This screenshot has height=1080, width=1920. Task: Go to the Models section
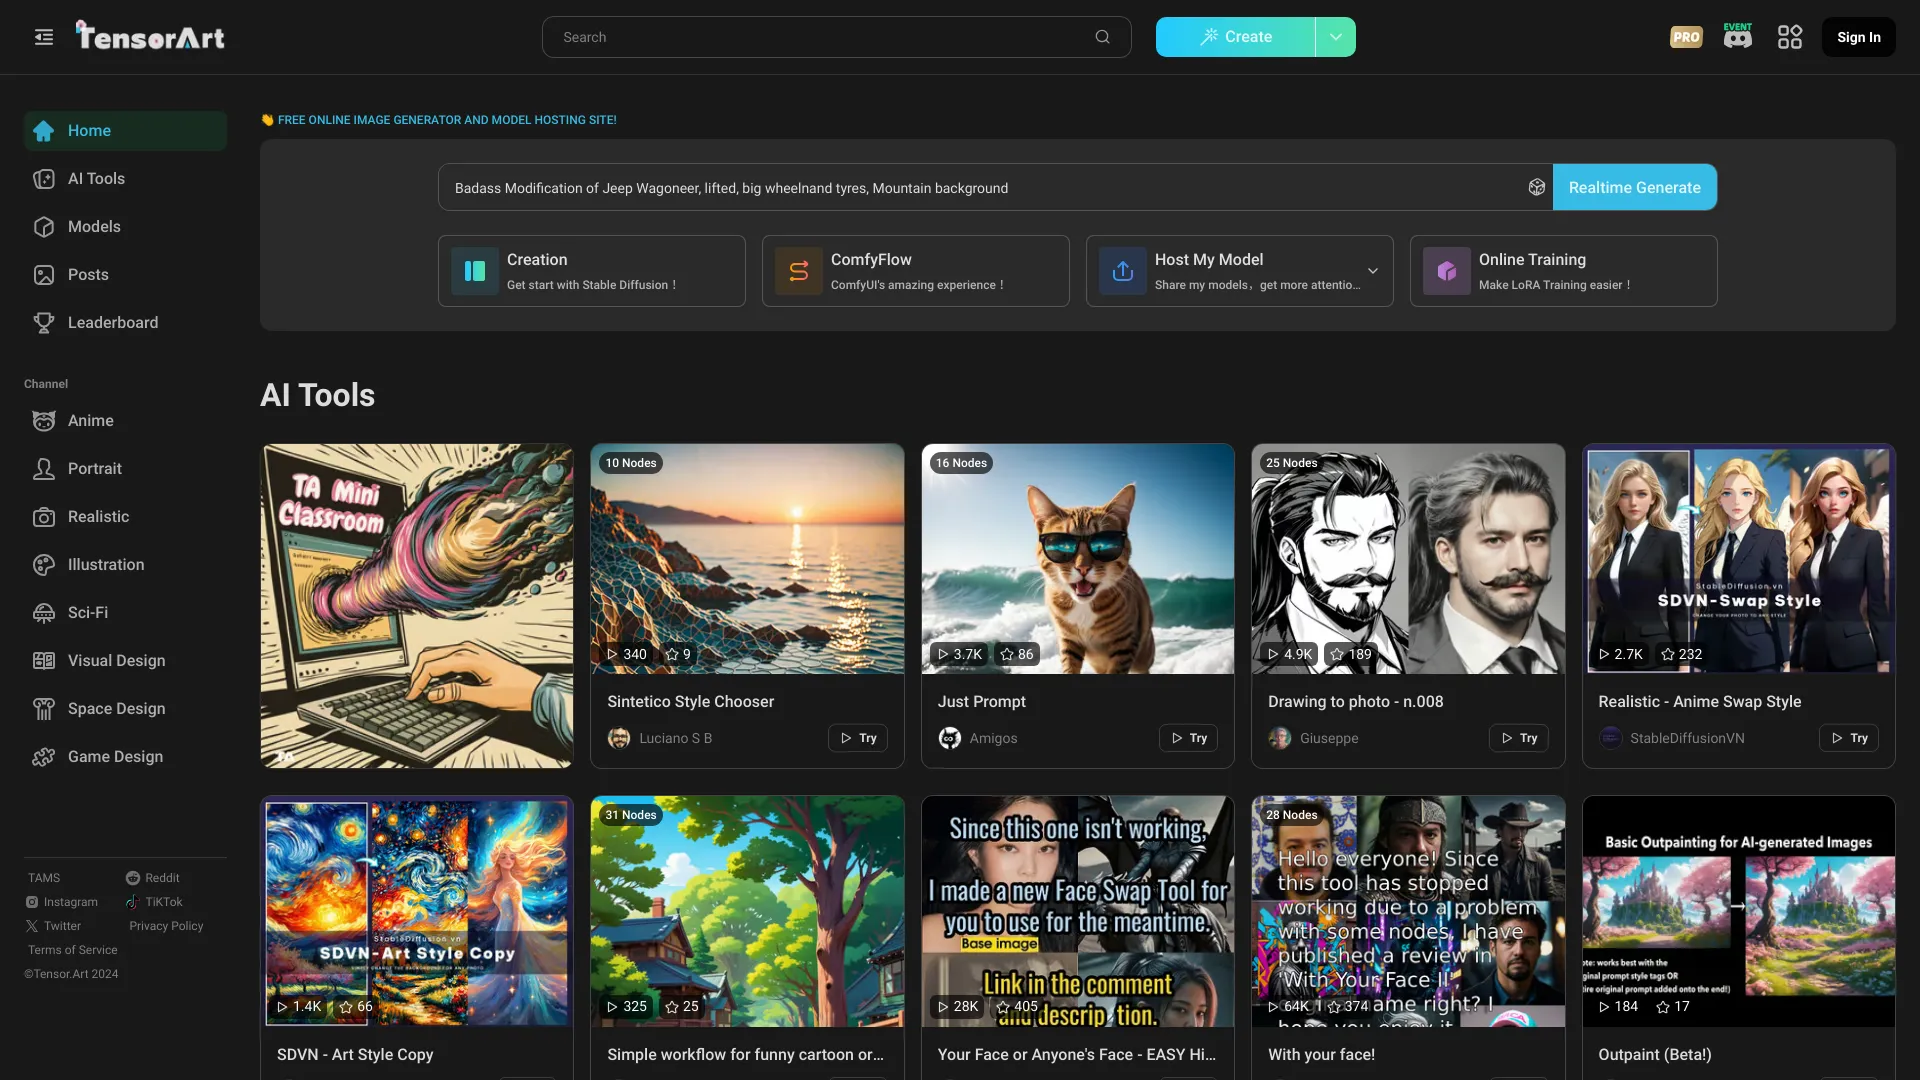click(93, 226)
